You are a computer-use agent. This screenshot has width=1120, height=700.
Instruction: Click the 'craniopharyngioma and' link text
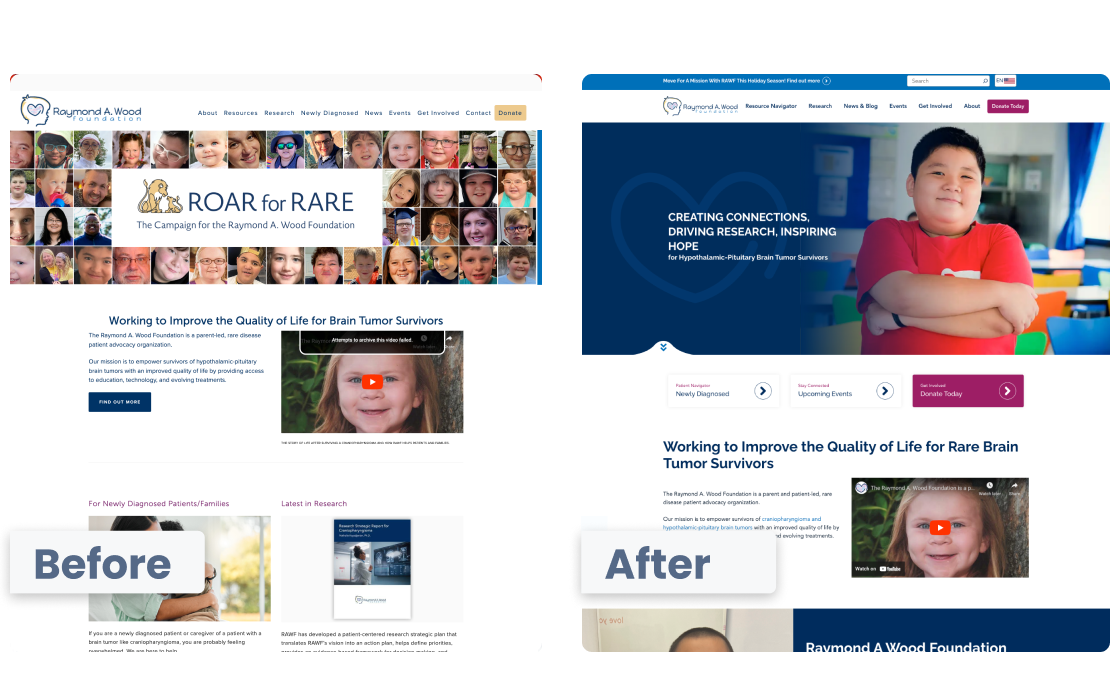pyautogui.click(x=791, y=519)
